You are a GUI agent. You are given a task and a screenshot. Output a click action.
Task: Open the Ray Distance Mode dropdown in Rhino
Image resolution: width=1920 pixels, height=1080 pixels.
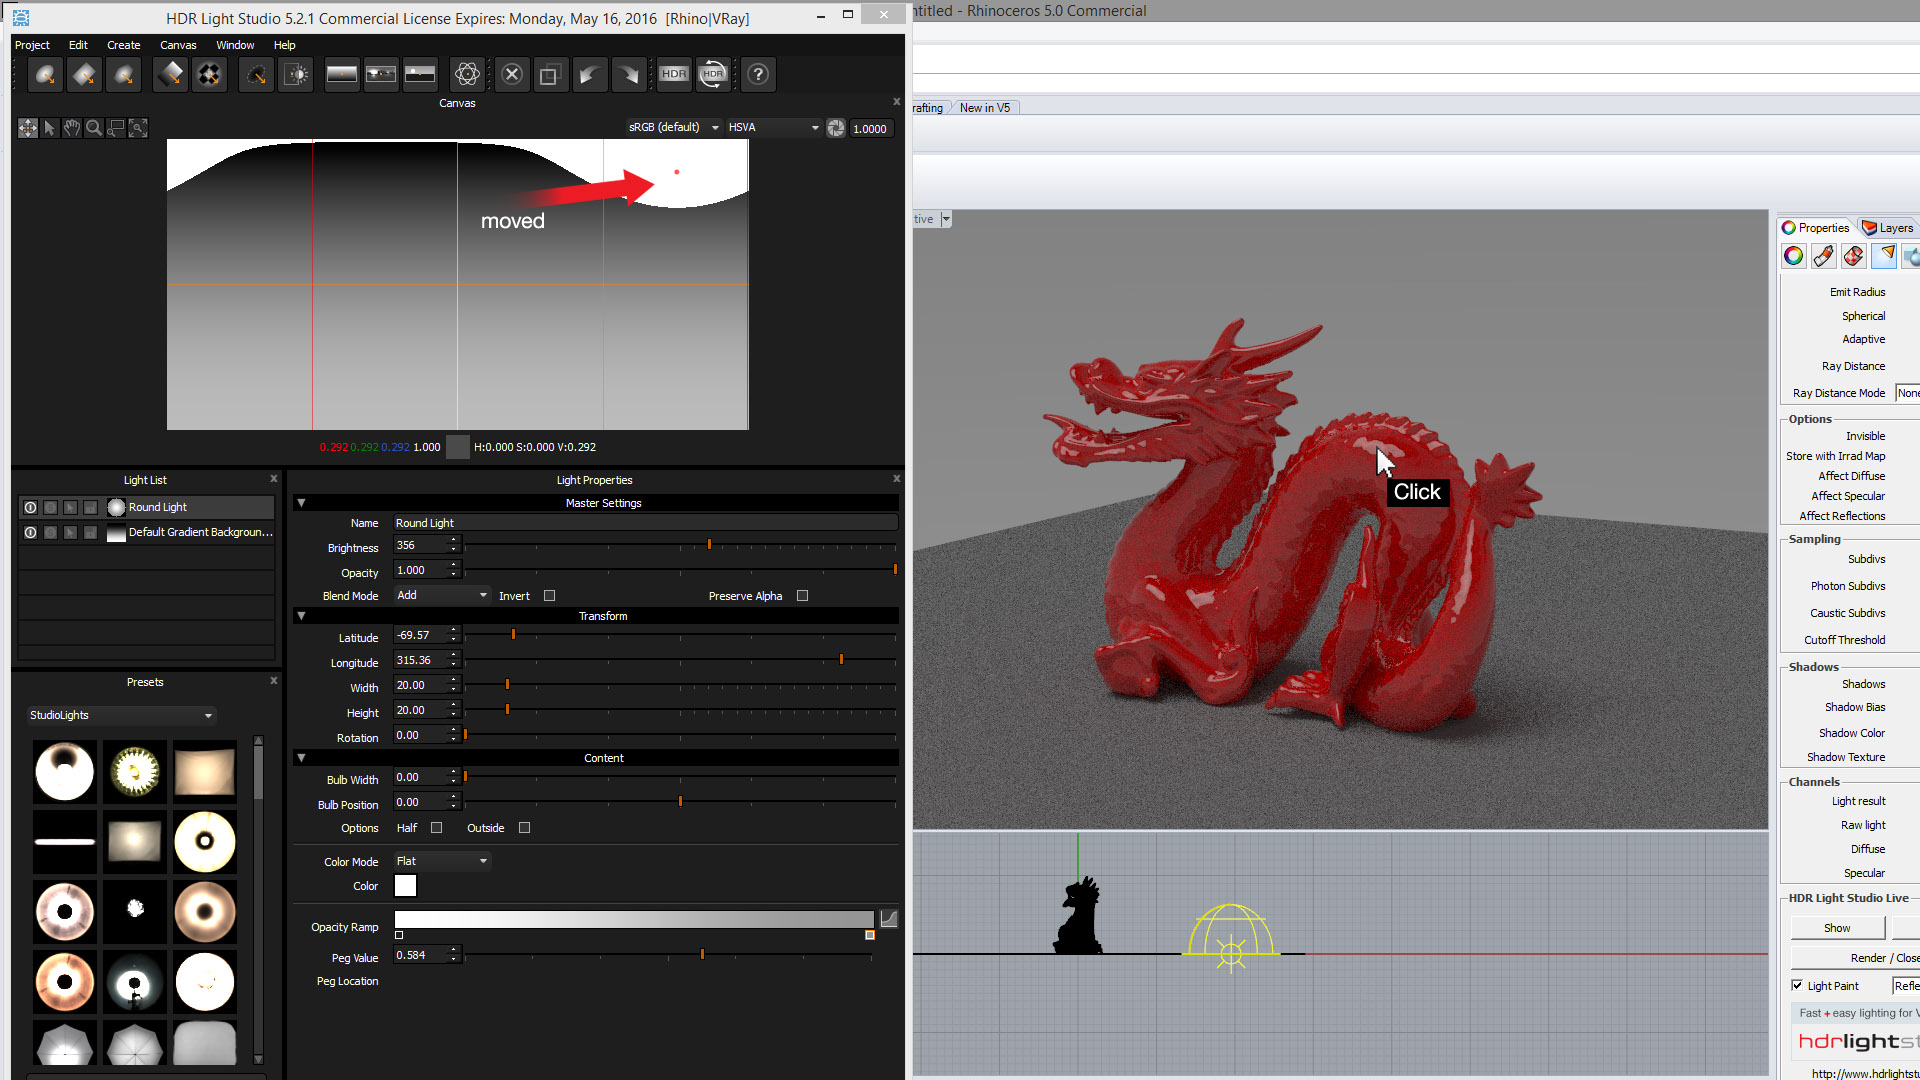(x=1907, y=393)
